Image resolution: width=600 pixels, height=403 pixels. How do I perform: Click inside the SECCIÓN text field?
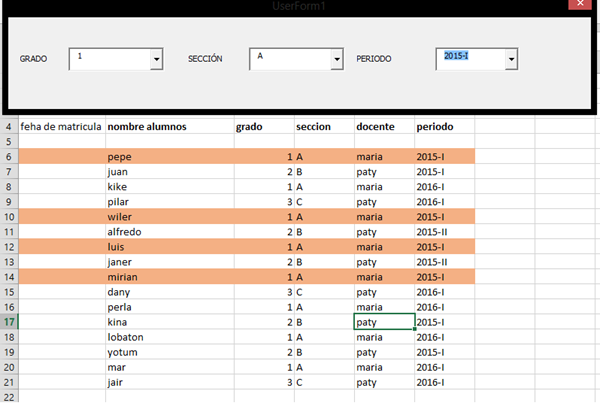pos(289,60)
